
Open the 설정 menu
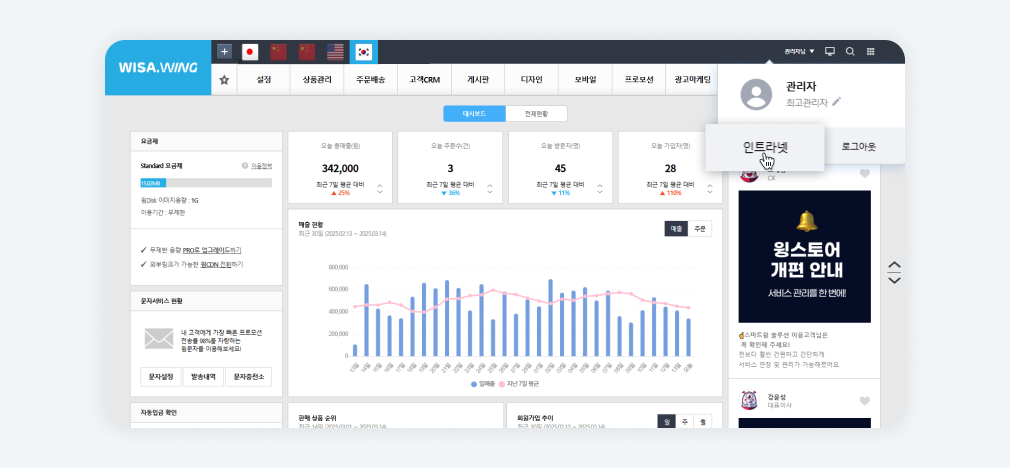coord(263,80)
